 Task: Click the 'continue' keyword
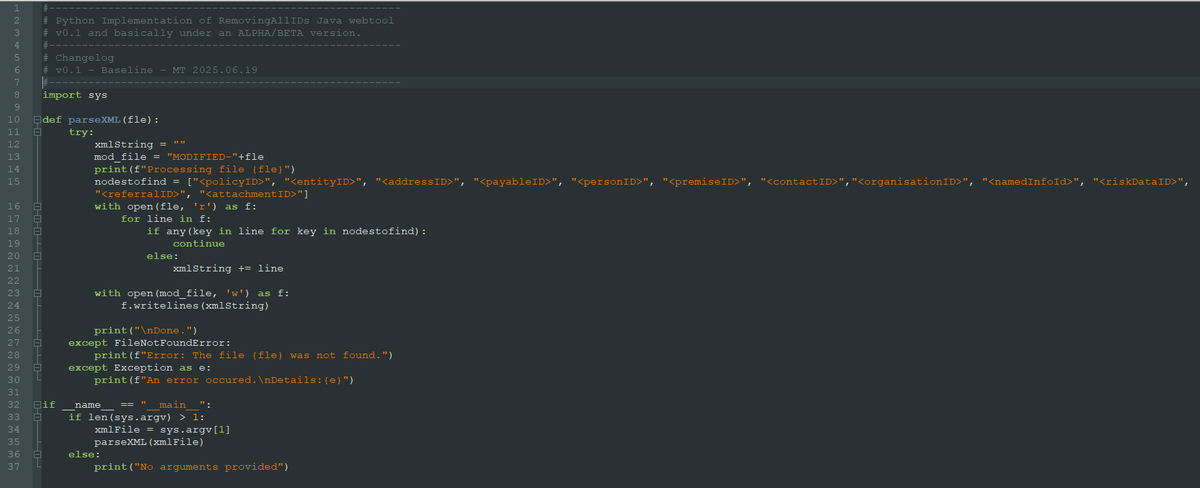click(199, 244)
